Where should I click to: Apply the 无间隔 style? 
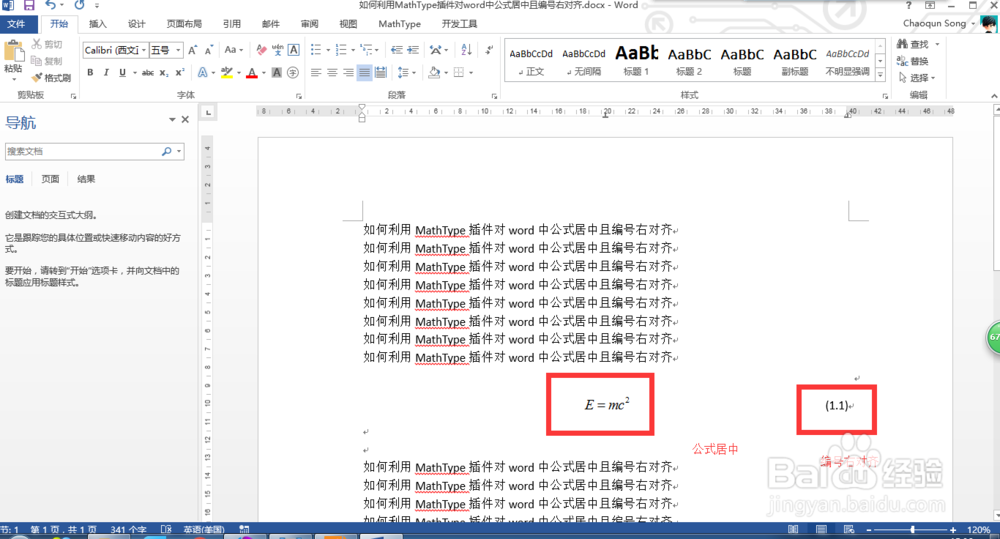coord(584,61)
